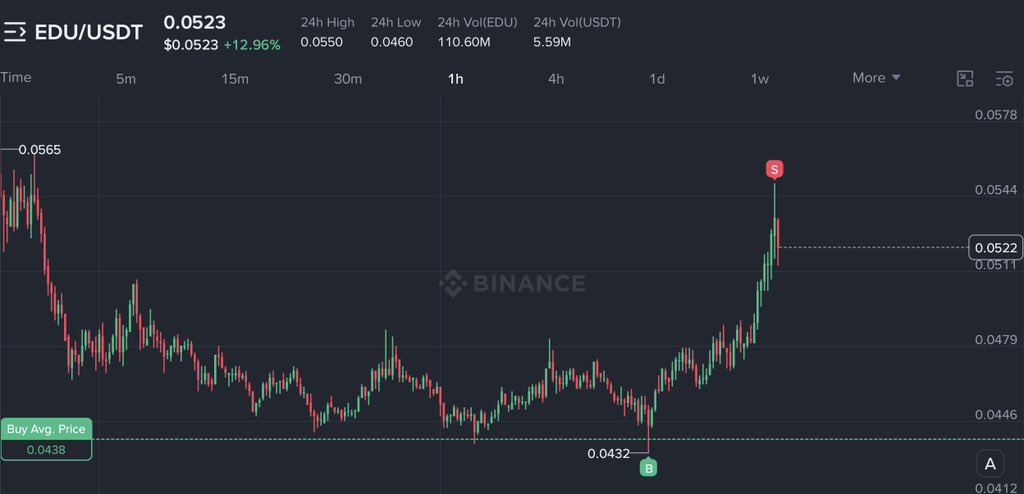Click the 24h Vol(EDU) label
This screenshot has width=1024, height=494.
pos(477,22)
